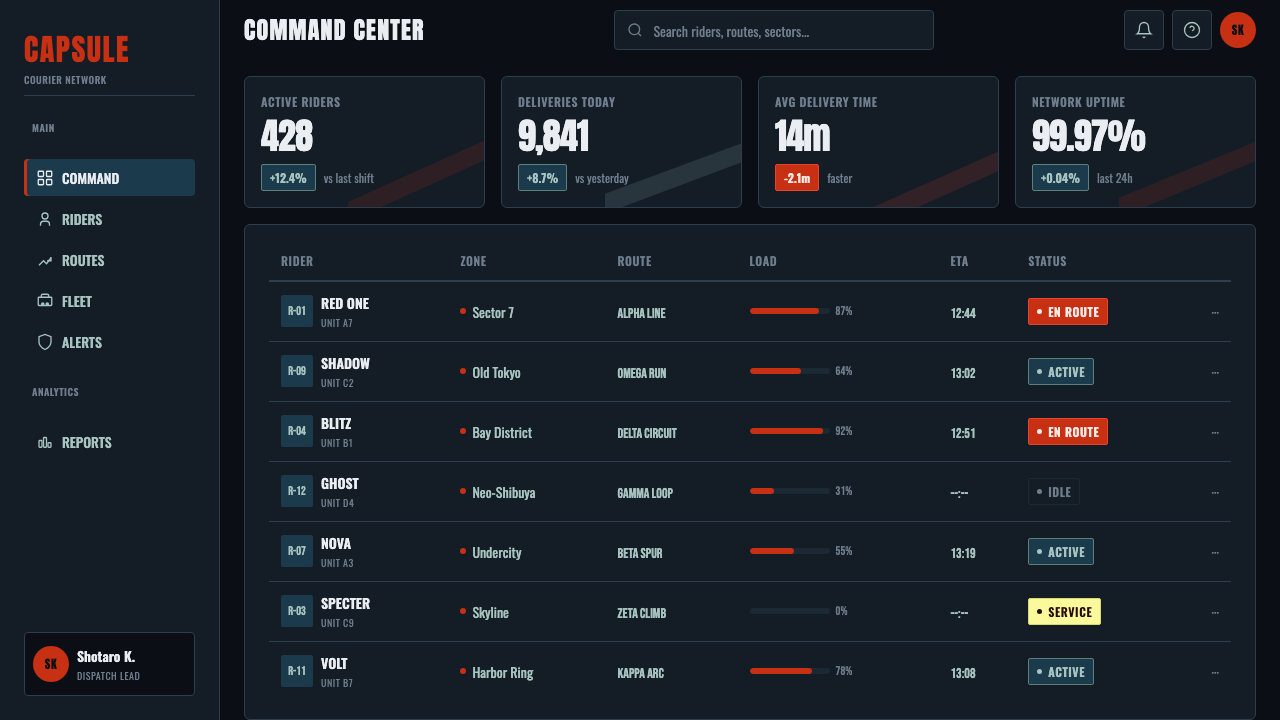Click the R-07 rider badge
Screen dimensions: 1280x720
tap(297, 551)
